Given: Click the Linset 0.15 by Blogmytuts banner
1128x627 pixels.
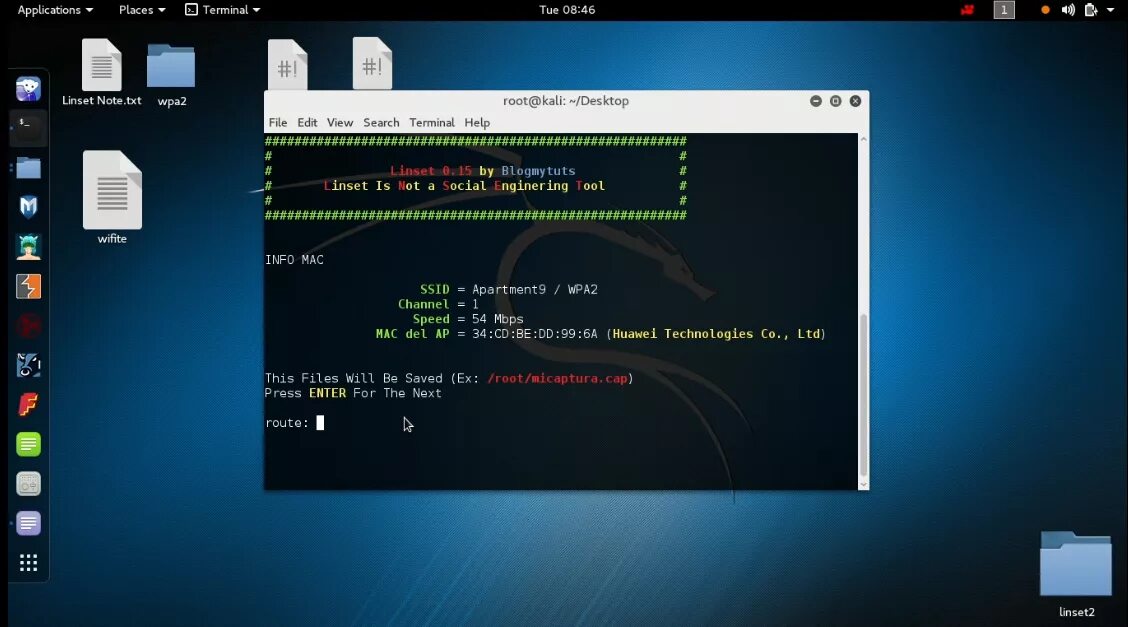Looking at the screenshot, I should [483, 170].
